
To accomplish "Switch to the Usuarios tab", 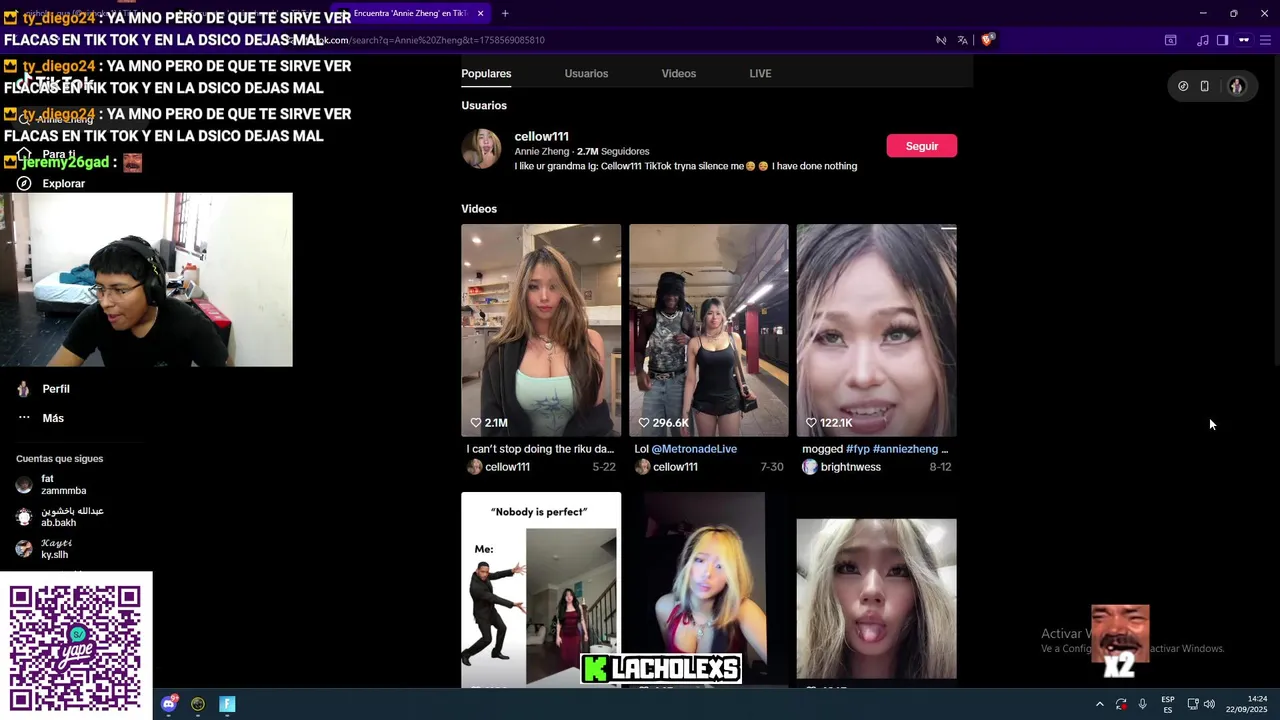I will click(586, 74).
